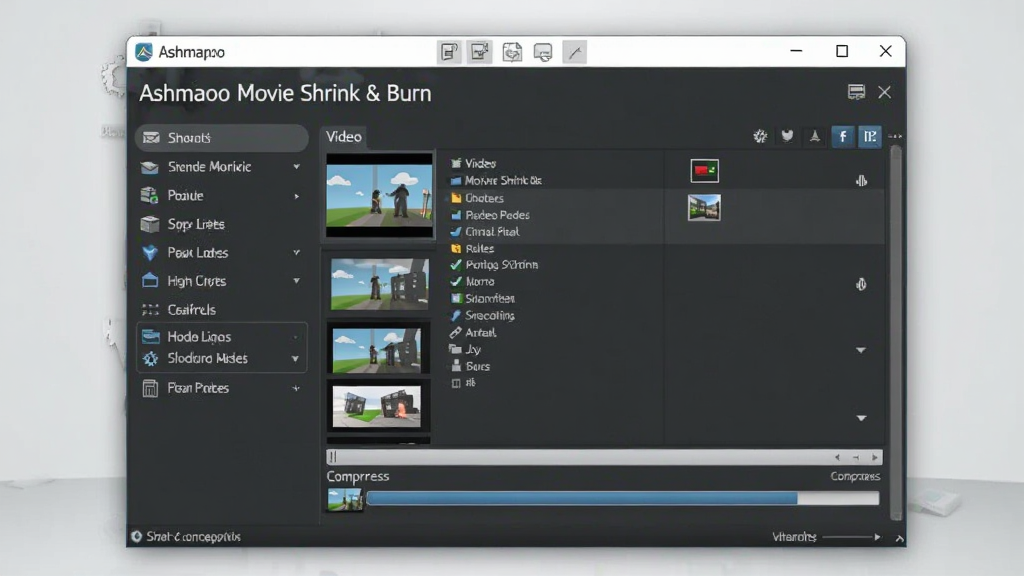Screen dimensions: 1024x576
Task: Close the Ashmaoo Movie Shrink & Burn panel
Action: (884, 92)
